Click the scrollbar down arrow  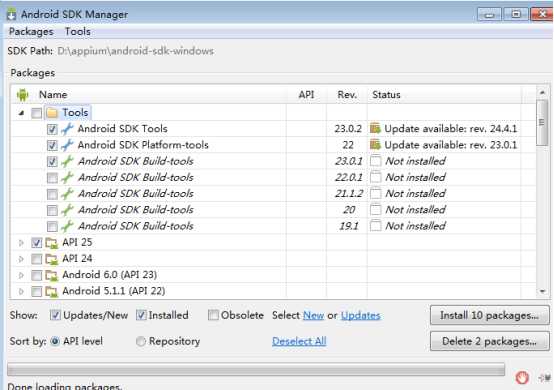tap(542, 291)
